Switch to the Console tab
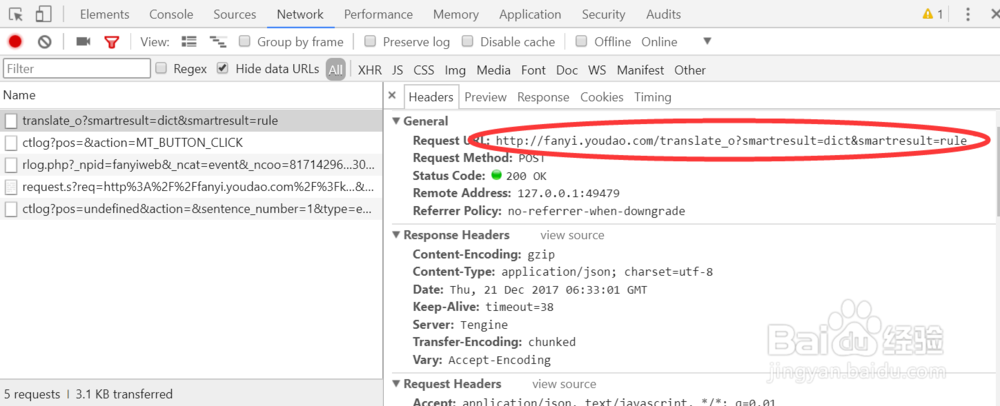Image resolution: width=1000 pixels, height=406 pixels. [x=171, y=14]
